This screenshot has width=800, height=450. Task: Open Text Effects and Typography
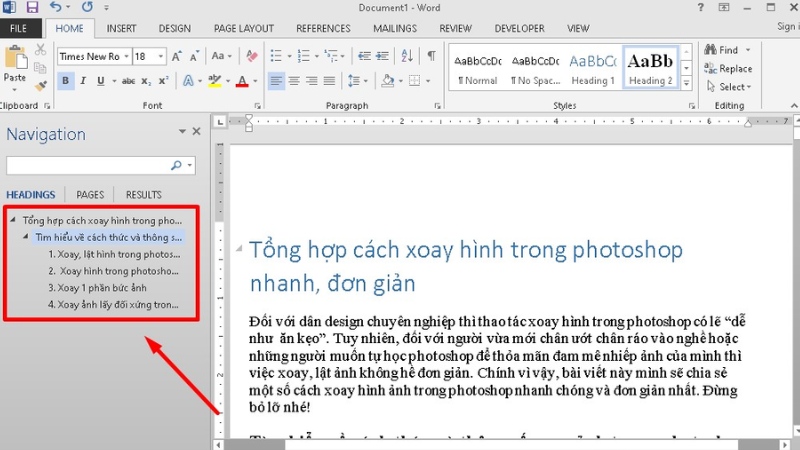point(188,81)
